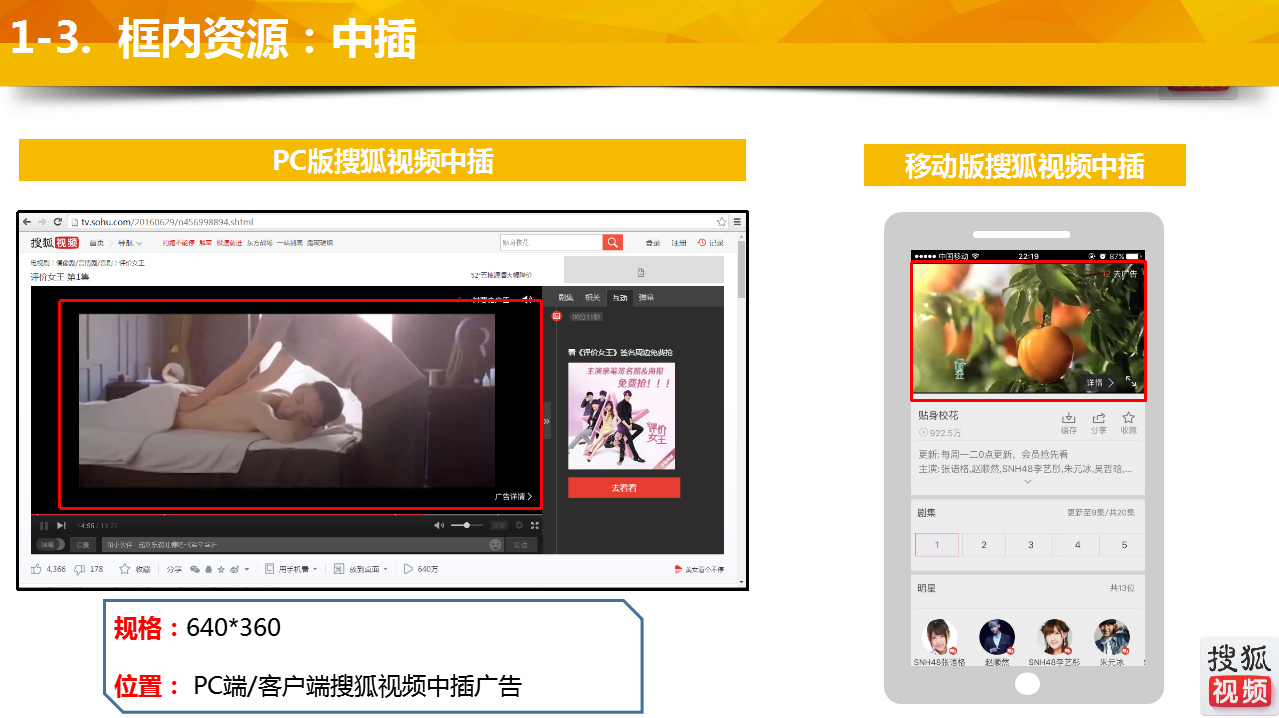Select episode 2 in the mobile 剧集 list
Viewport: 1279px width, 718px height.
pyautogui.click(x=984, y=545)
